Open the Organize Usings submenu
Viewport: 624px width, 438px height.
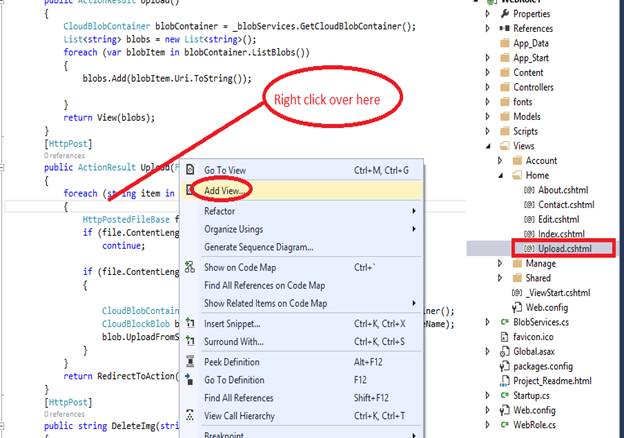[x=302, y=229]
